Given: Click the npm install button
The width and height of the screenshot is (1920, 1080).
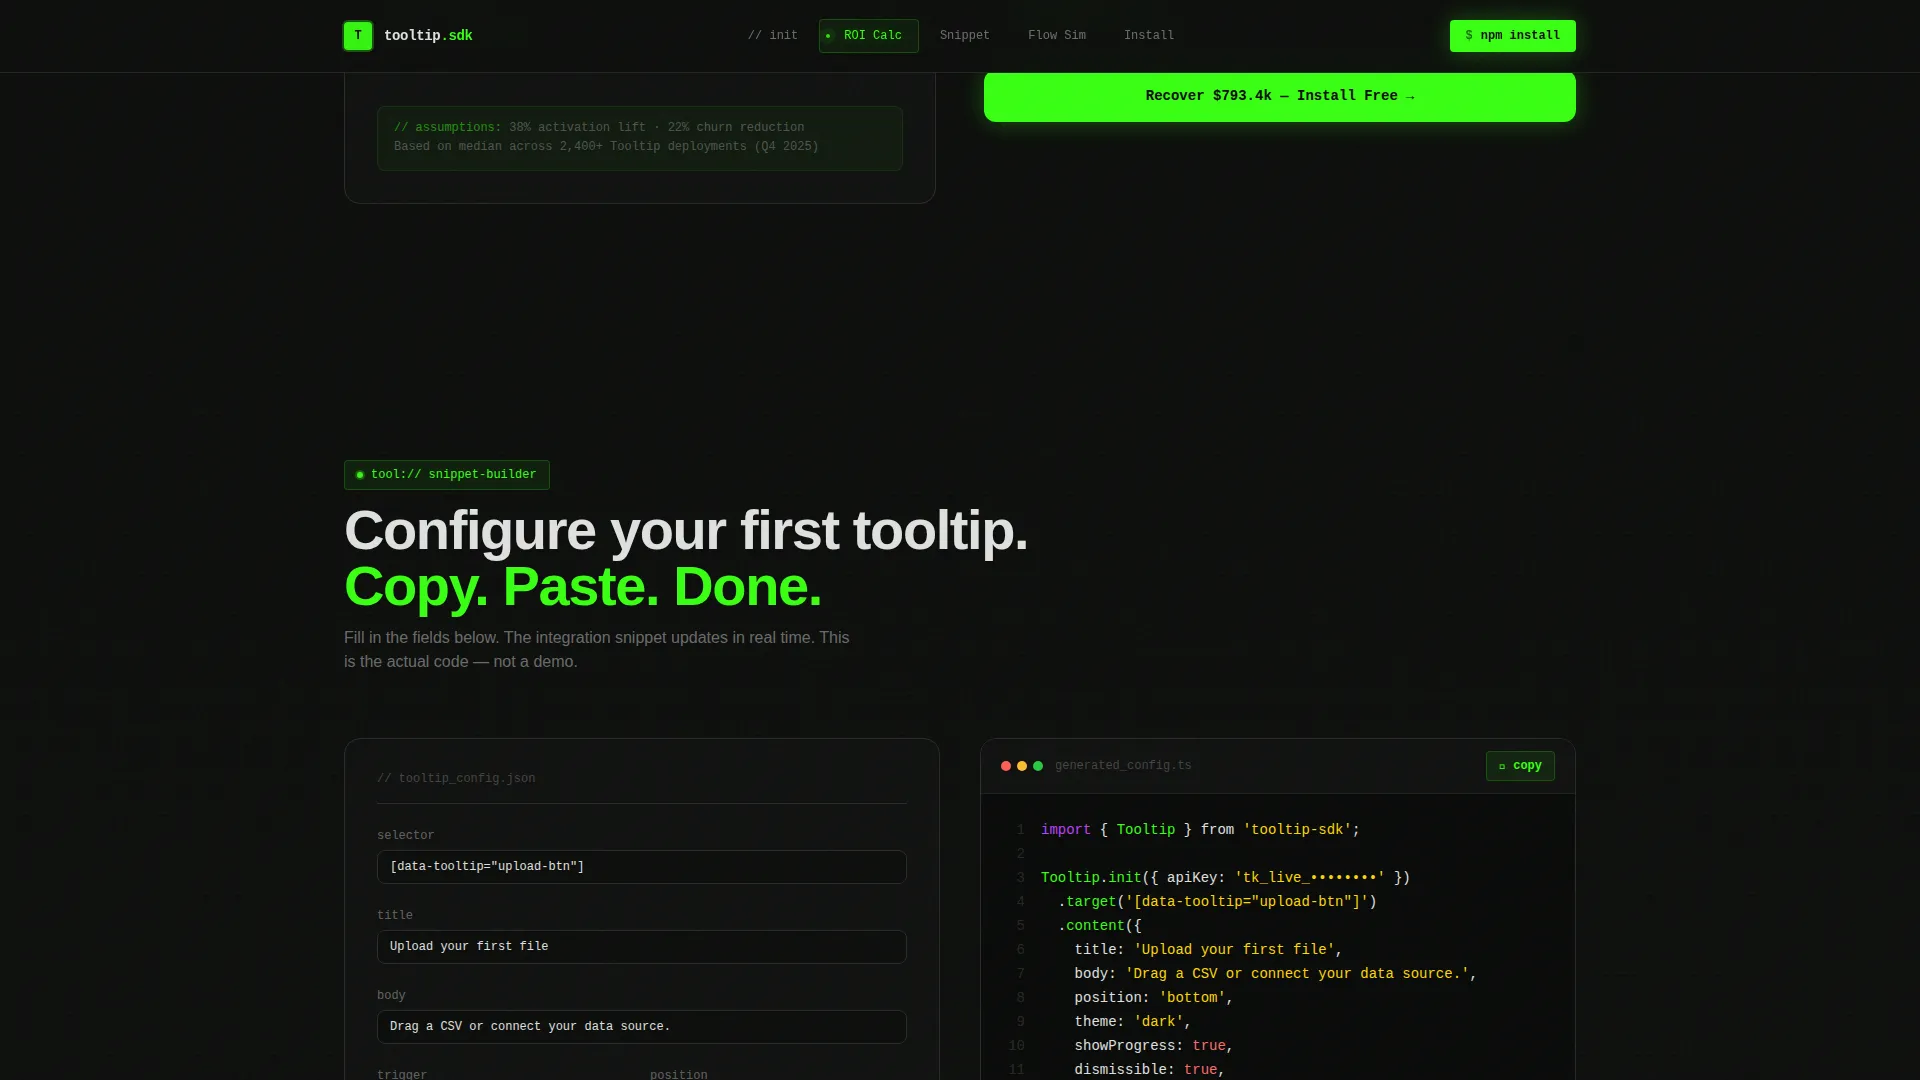Looking at the screenshot, I should click(1512, 36).
